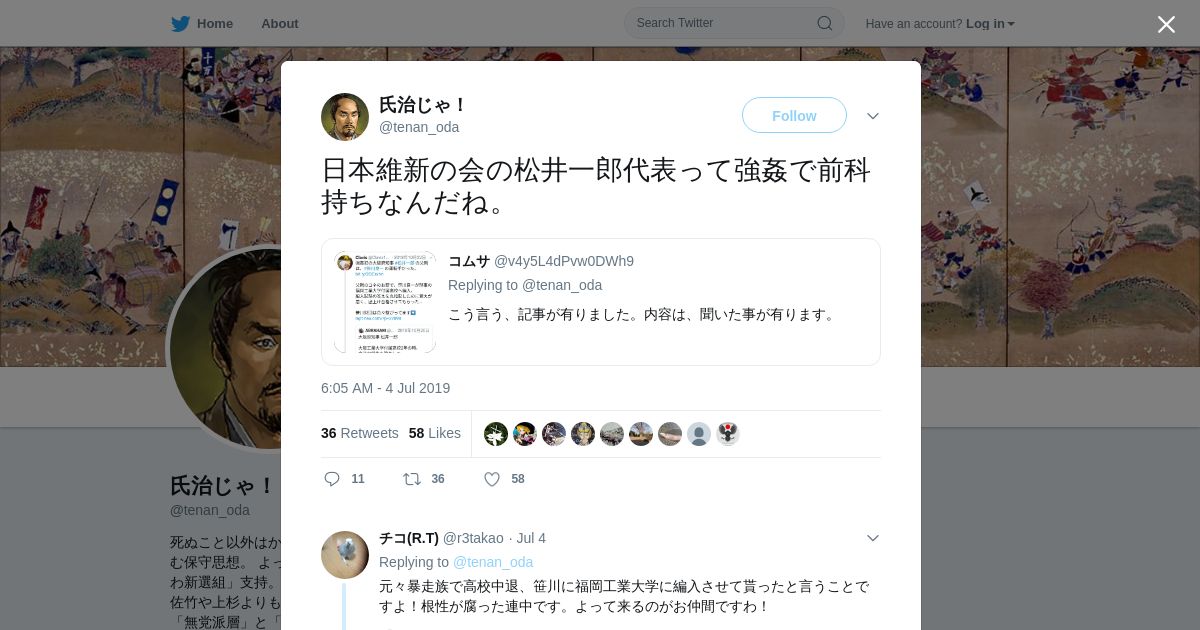Image resolution: width=1200 pixels, height=630 pixels.
Task: Open the @tenan_oda link in reply
Action: point(493,562)
